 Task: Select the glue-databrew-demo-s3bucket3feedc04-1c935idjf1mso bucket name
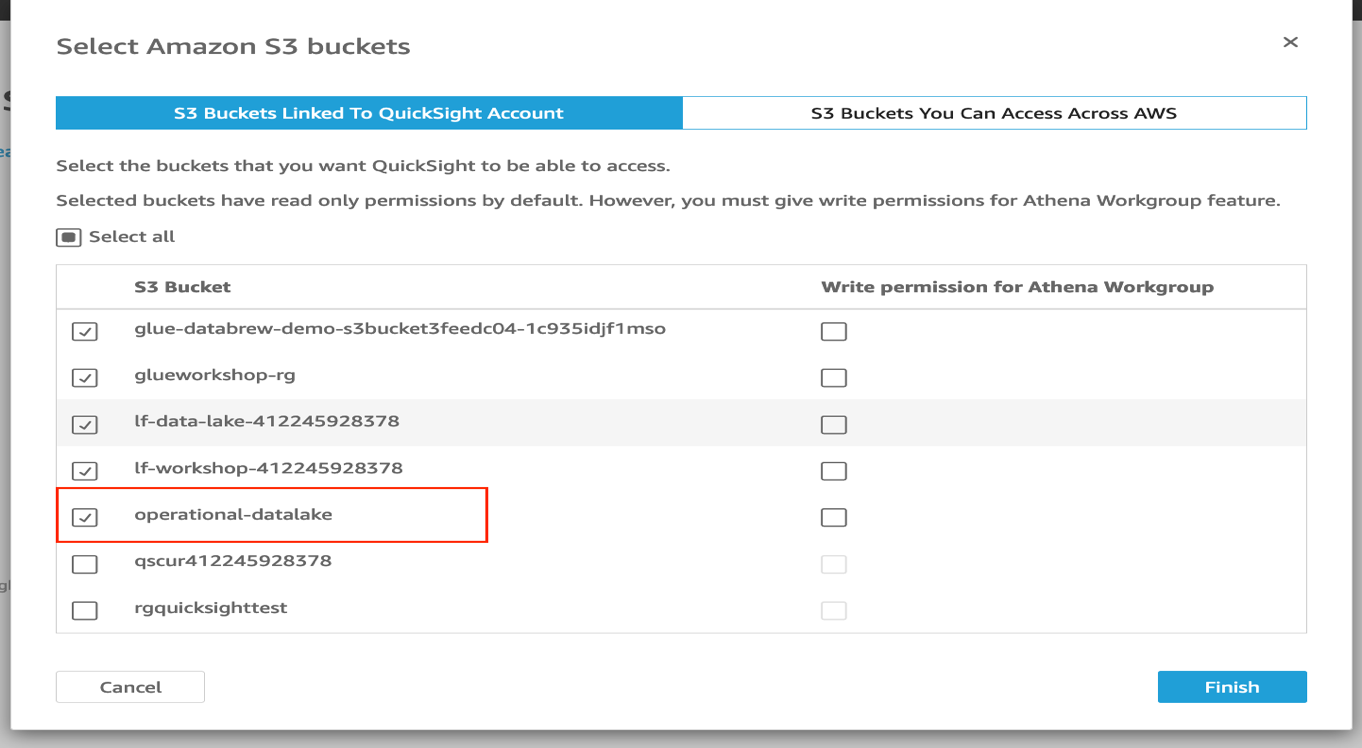(x=400, y=328)
